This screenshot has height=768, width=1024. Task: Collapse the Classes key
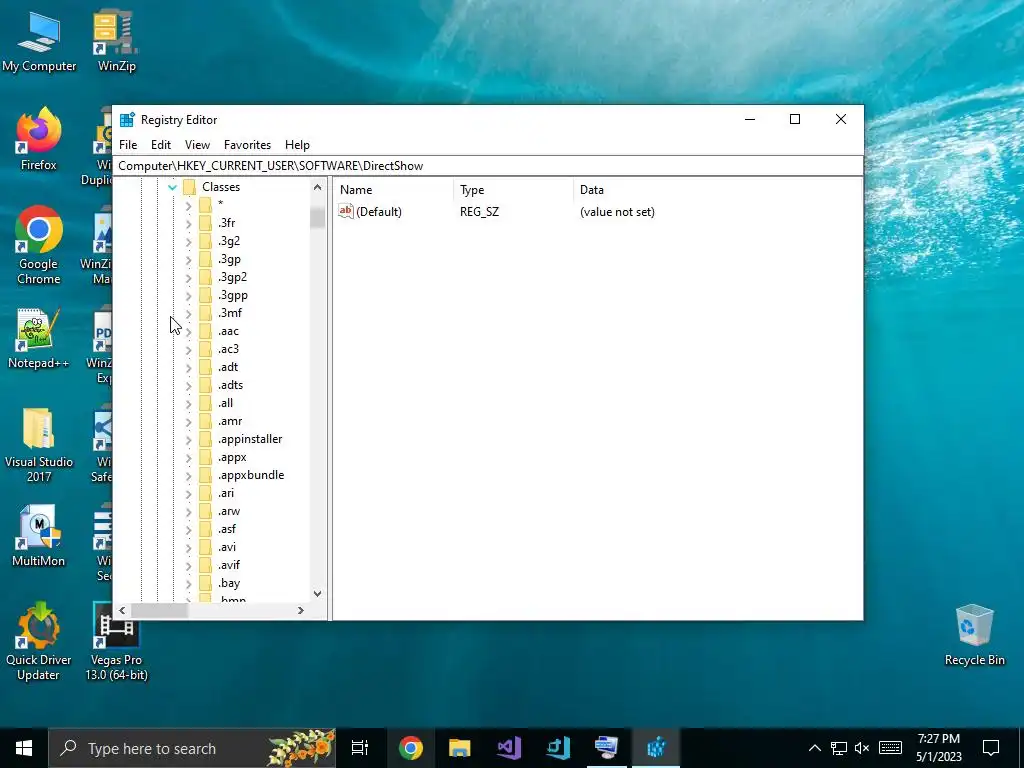click(172, 187)
